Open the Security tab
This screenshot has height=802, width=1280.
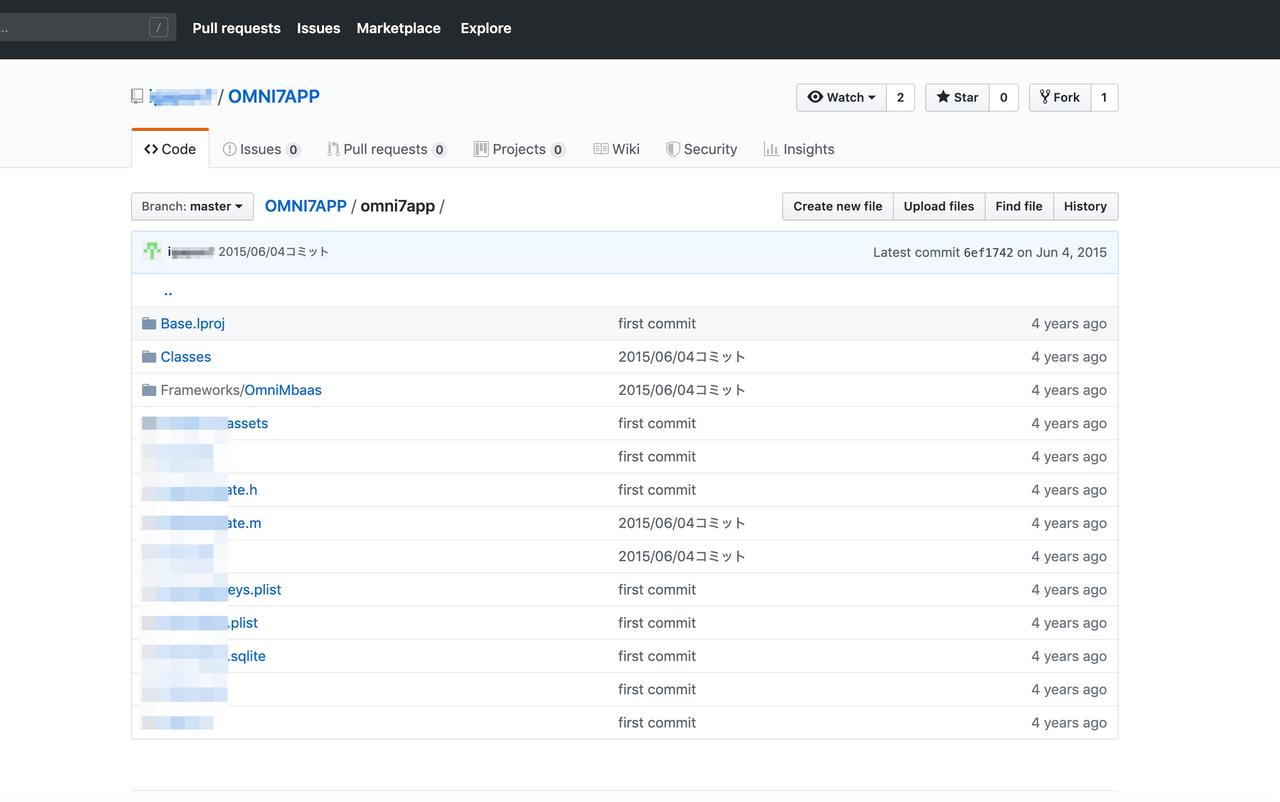(x=701, y=149)
